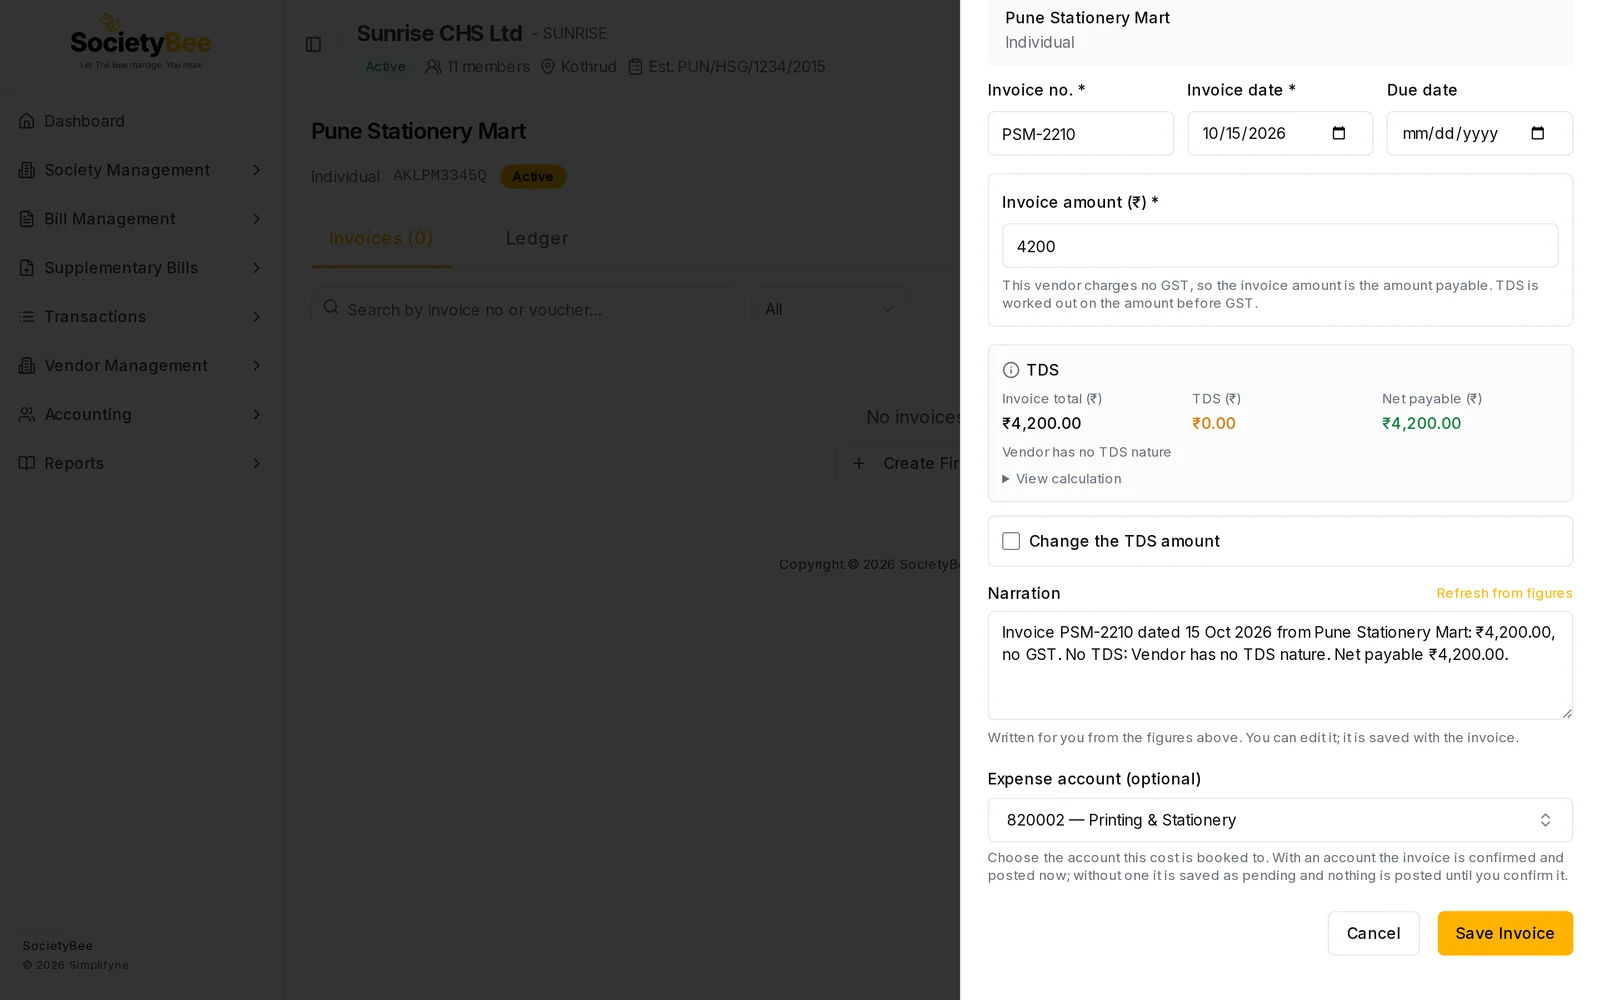This screenshot has height=1000, width=1600.
Task: Expand the Transactions menu chevron
Action: (x=256, y=317)
